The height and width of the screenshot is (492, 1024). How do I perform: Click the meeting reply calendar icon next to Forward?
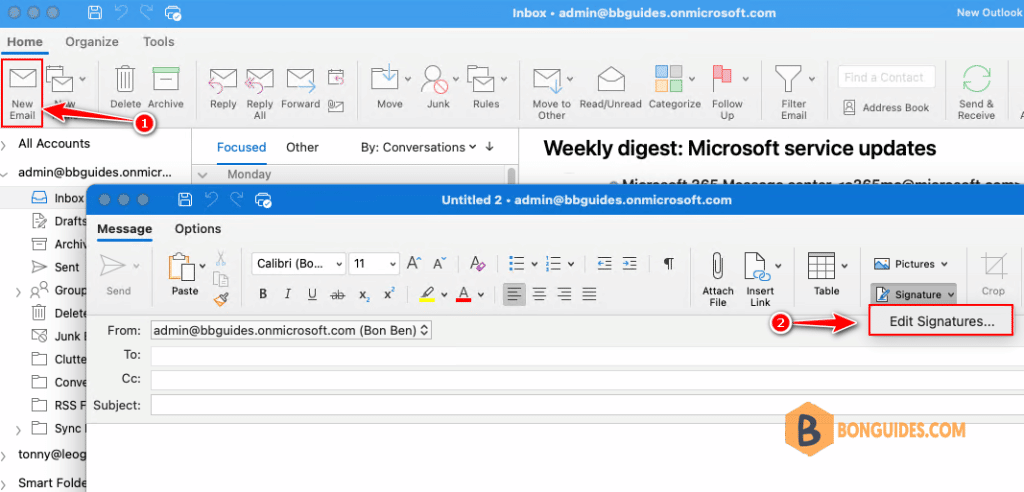point(336,78)
